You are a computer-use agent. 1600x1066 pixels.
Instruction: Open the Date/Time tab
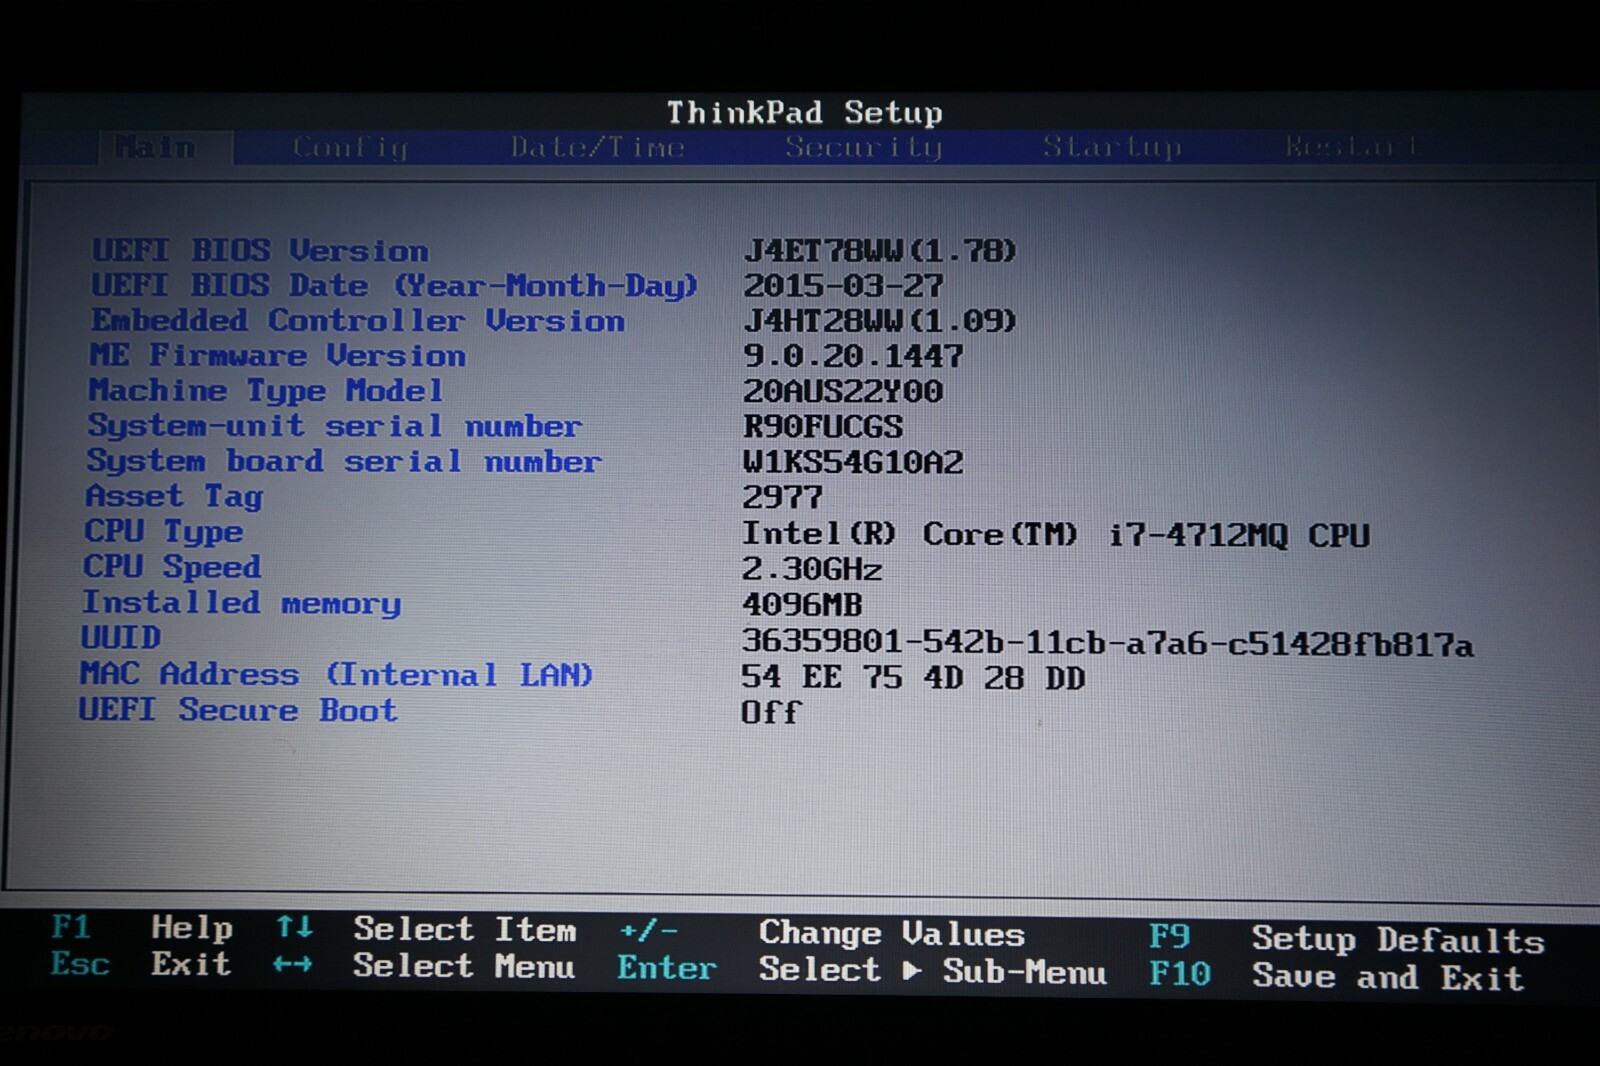(x=597, y=147)
